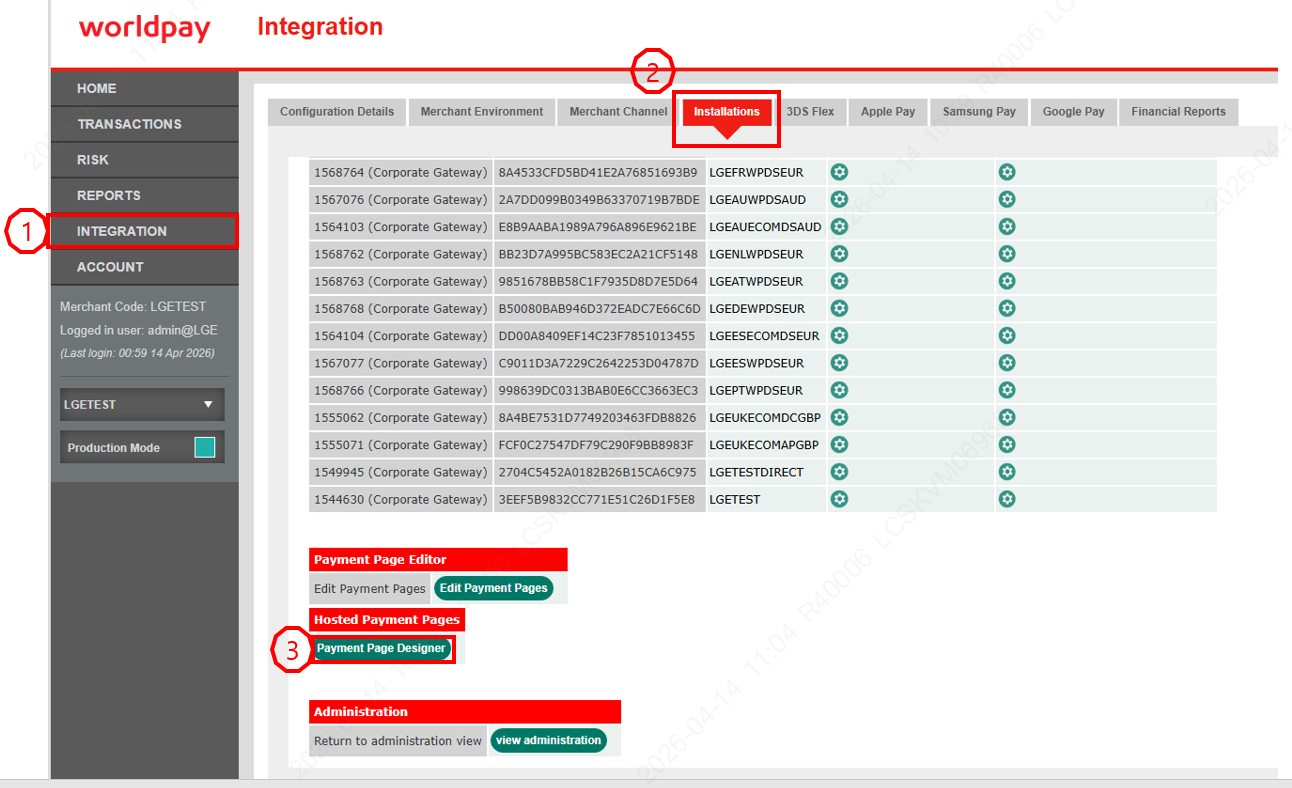Click second gear icon in LGEAUWPDSAUD row

click(x=1007, y=199)
